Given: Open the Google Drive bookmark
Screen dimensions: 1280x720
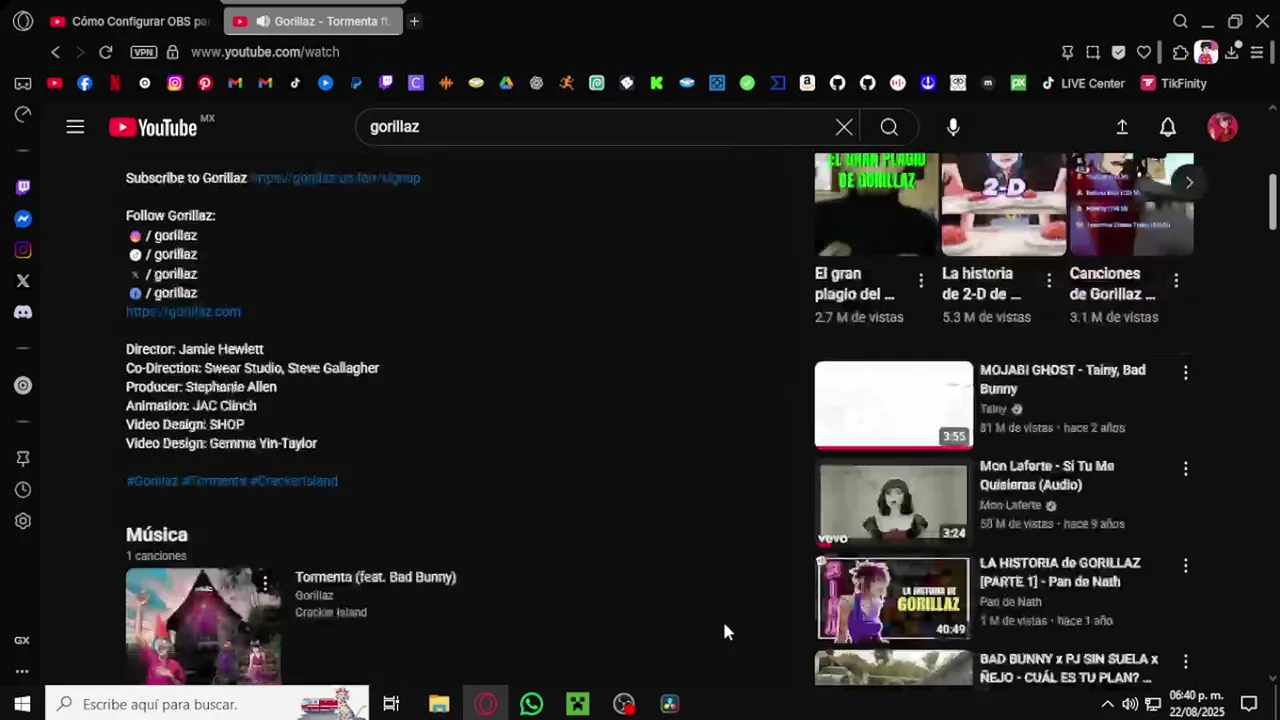Looking at the screenshot, I should (506, 83).
